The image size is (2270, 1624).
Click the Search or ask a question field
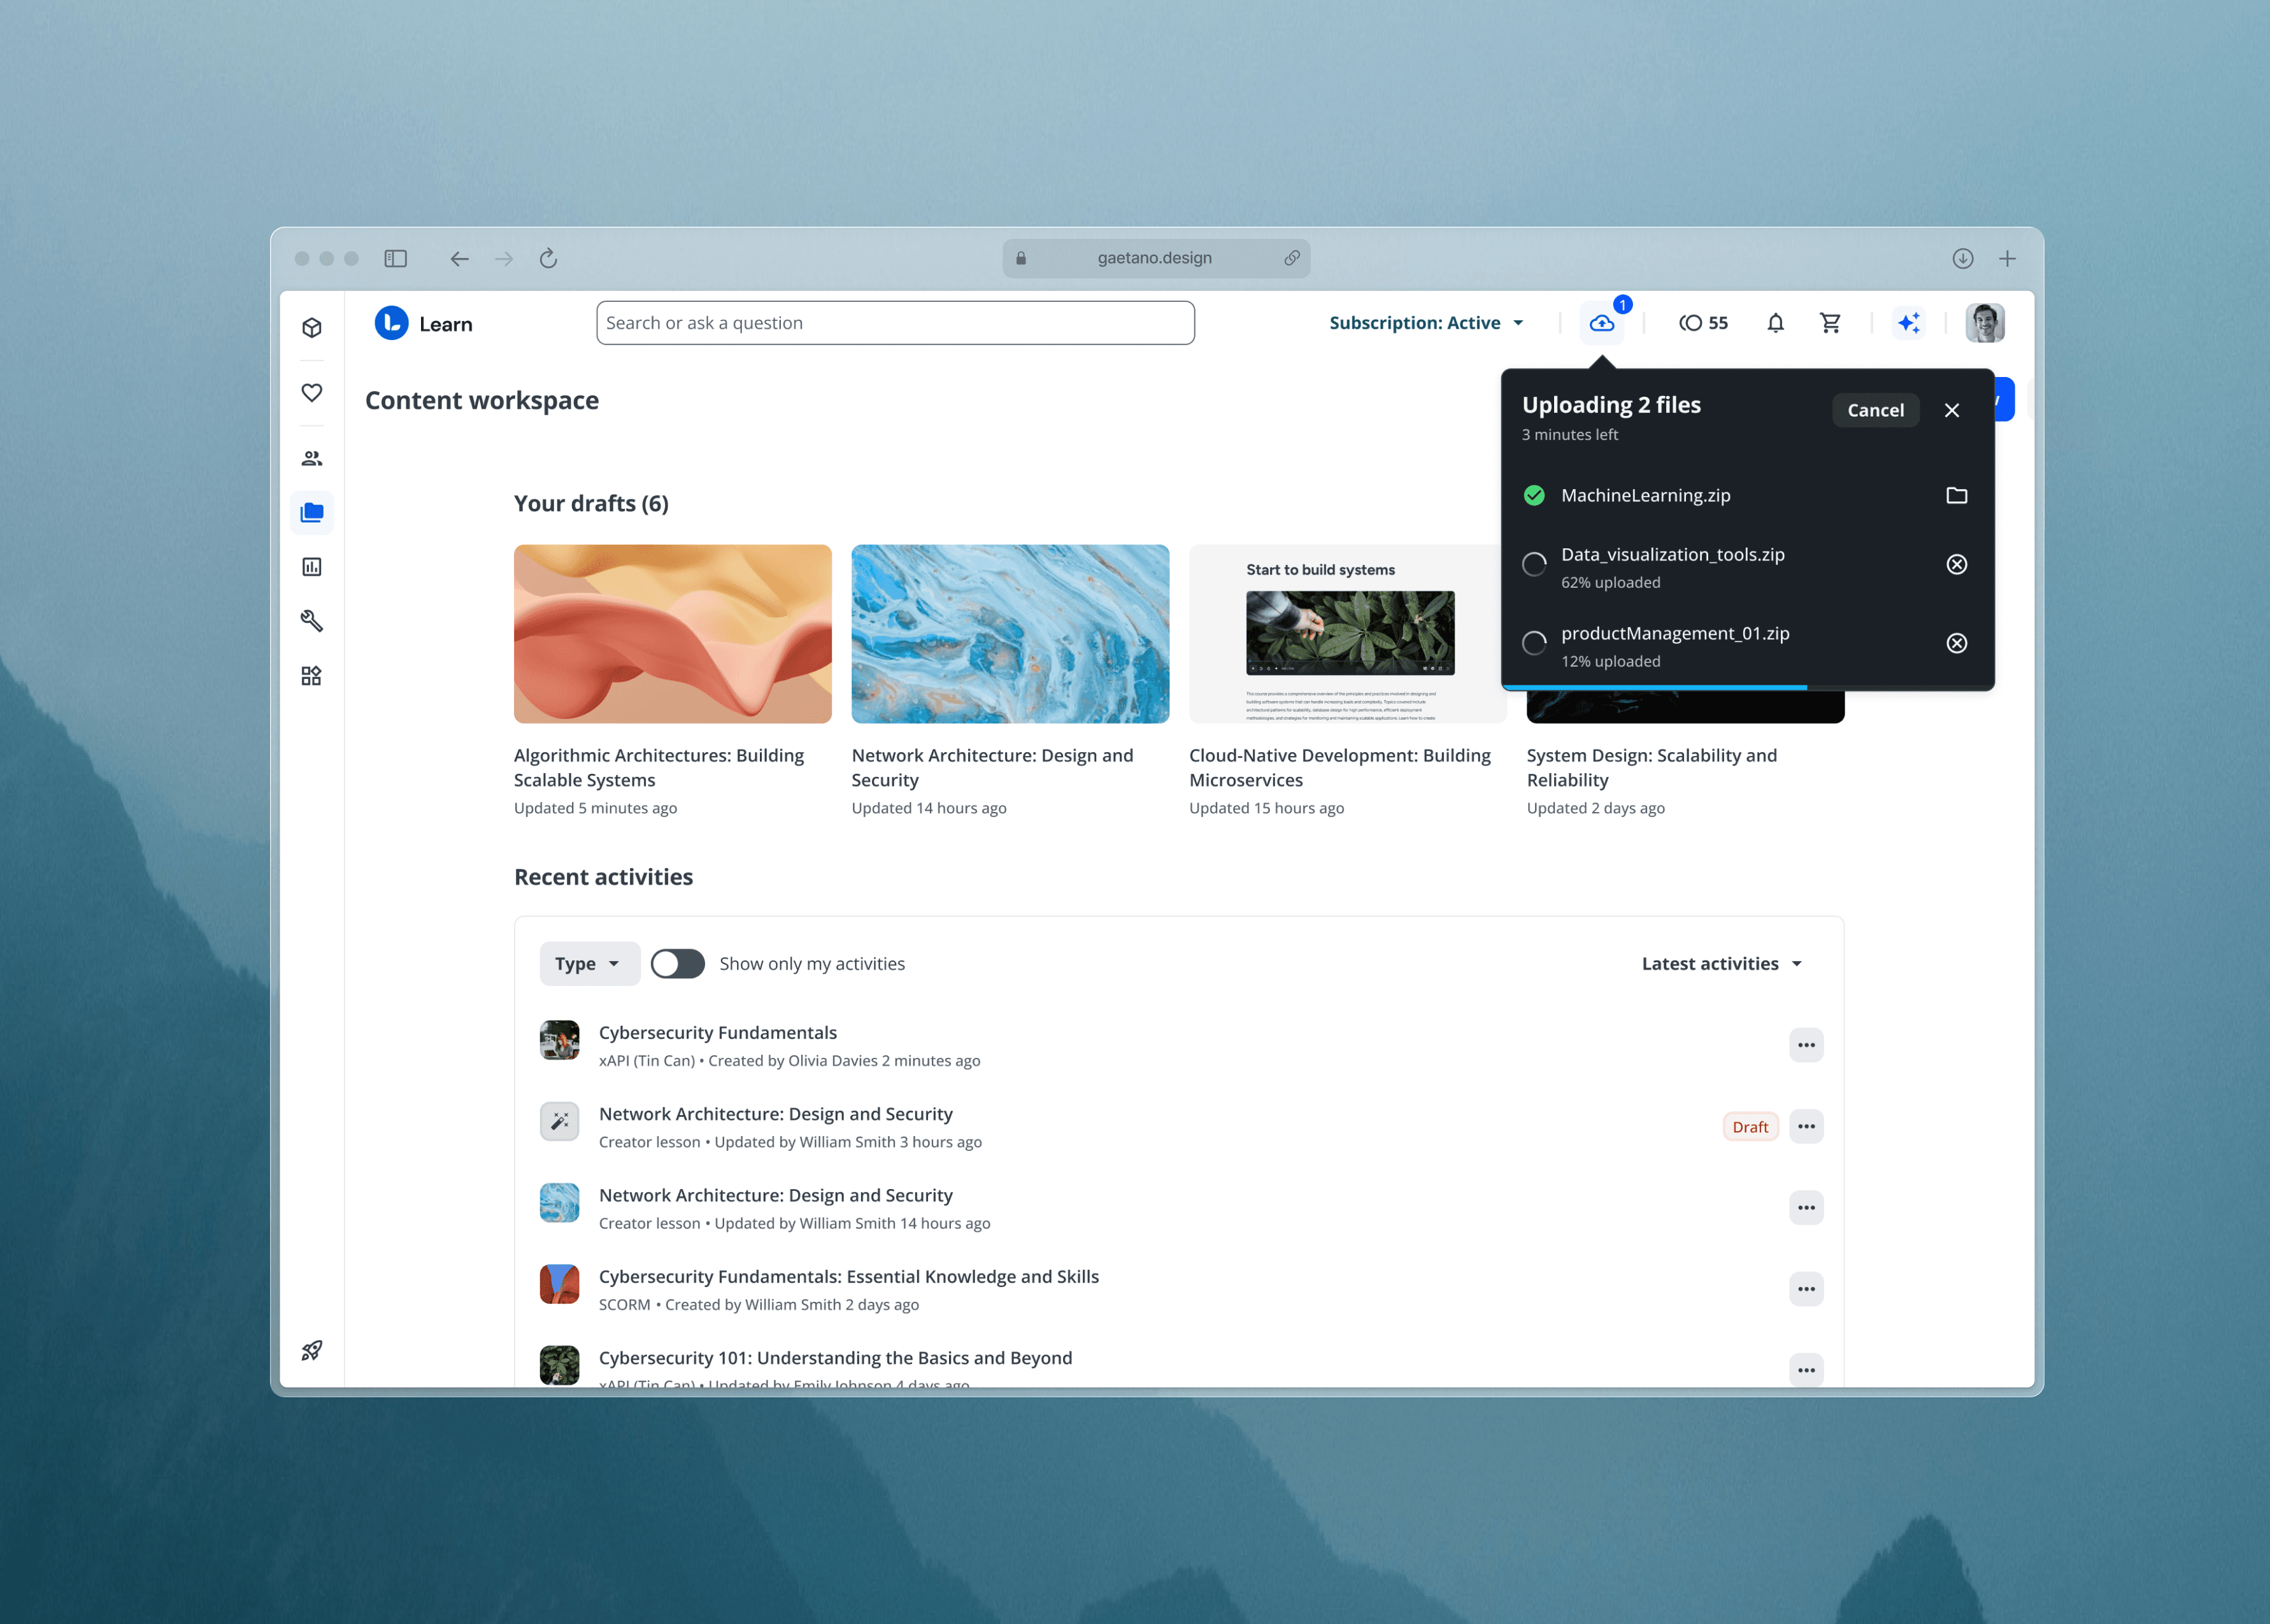[x=895, y=323]
